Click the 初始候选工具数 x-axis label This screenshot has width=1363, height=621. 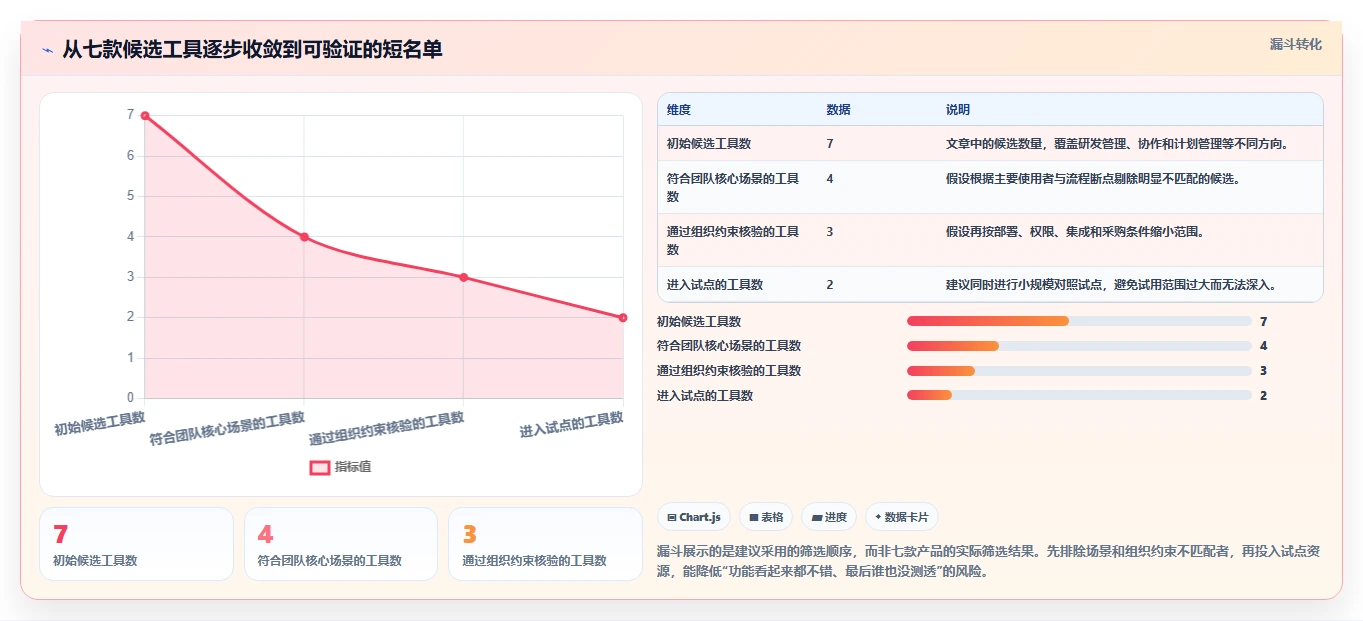click(100, 423)
